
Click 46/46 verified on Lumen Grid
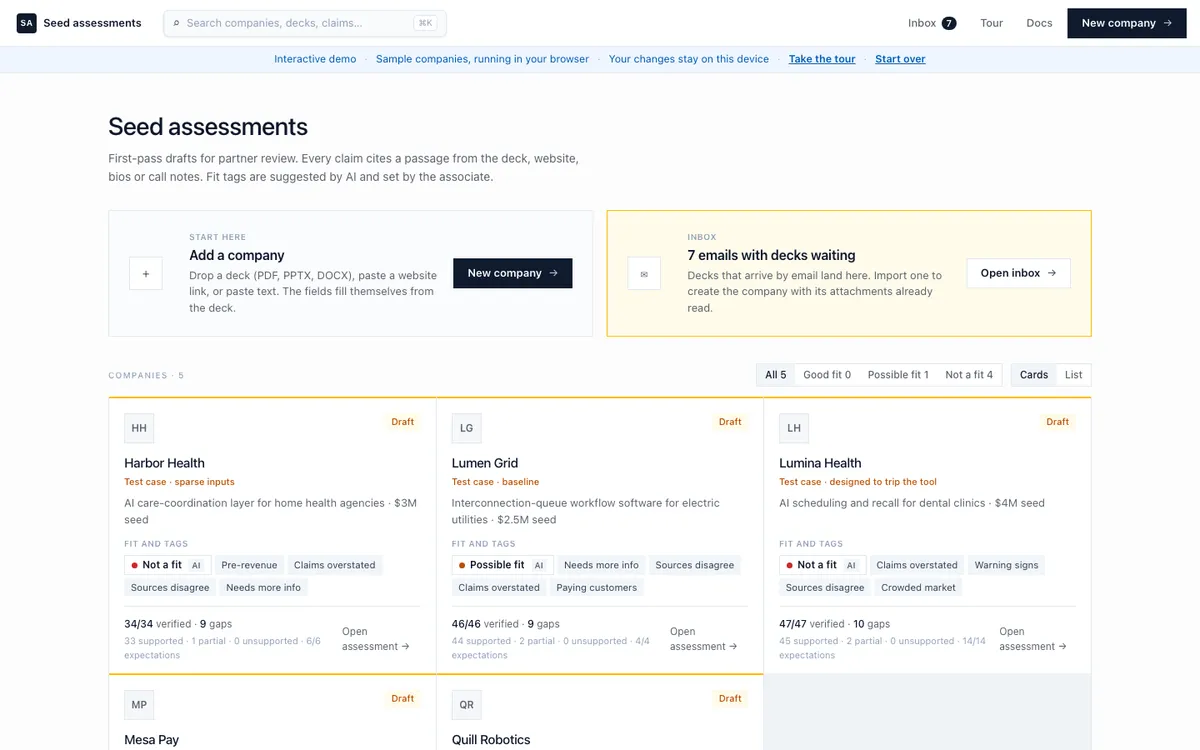[x=485, y=624]
